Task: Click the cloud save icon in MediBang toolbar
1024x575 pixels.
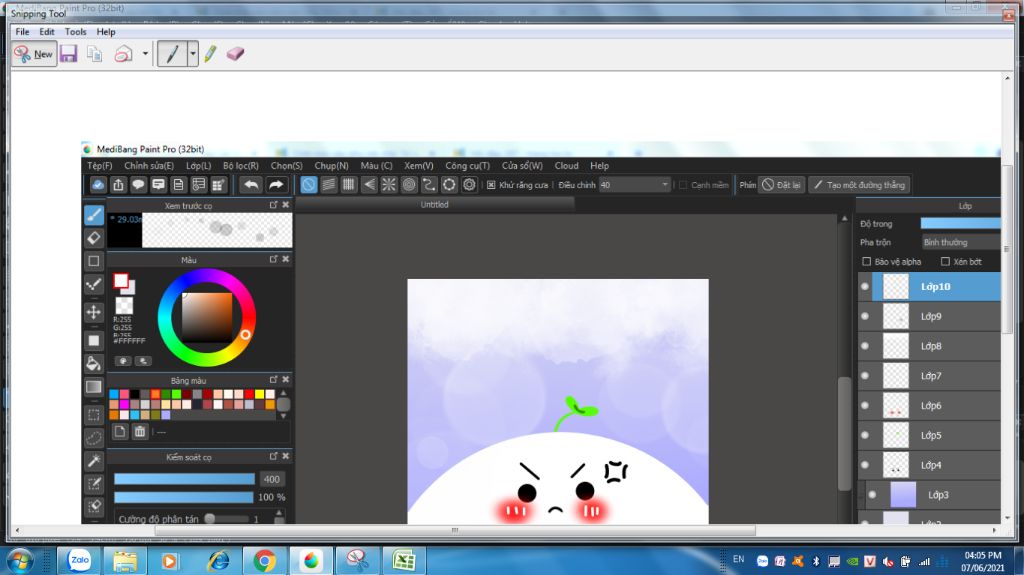Action: (98, 185)
